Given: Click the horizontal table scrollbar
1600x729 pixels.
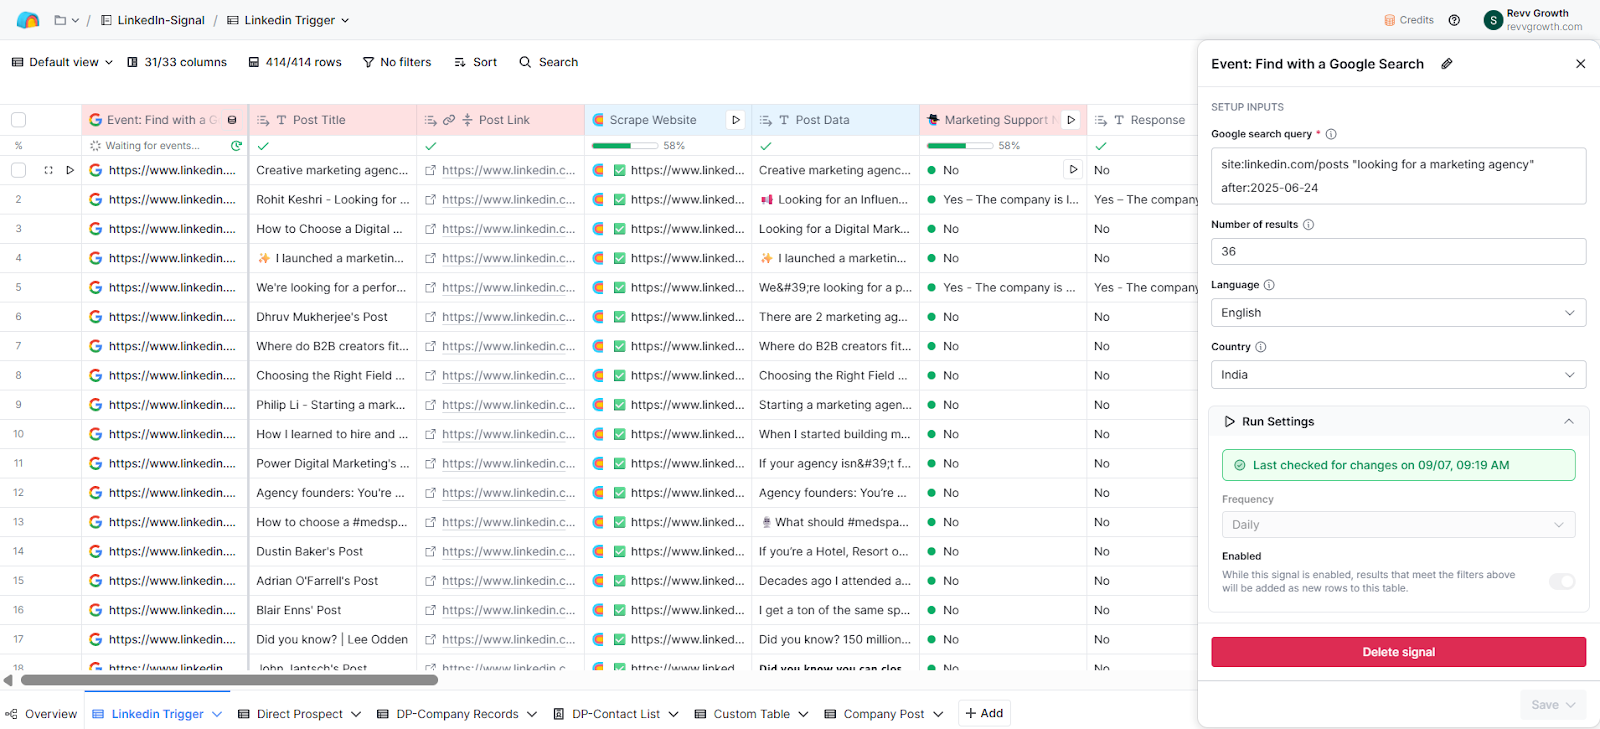Looking at the screenshot, I should click(x=229, y=680).
